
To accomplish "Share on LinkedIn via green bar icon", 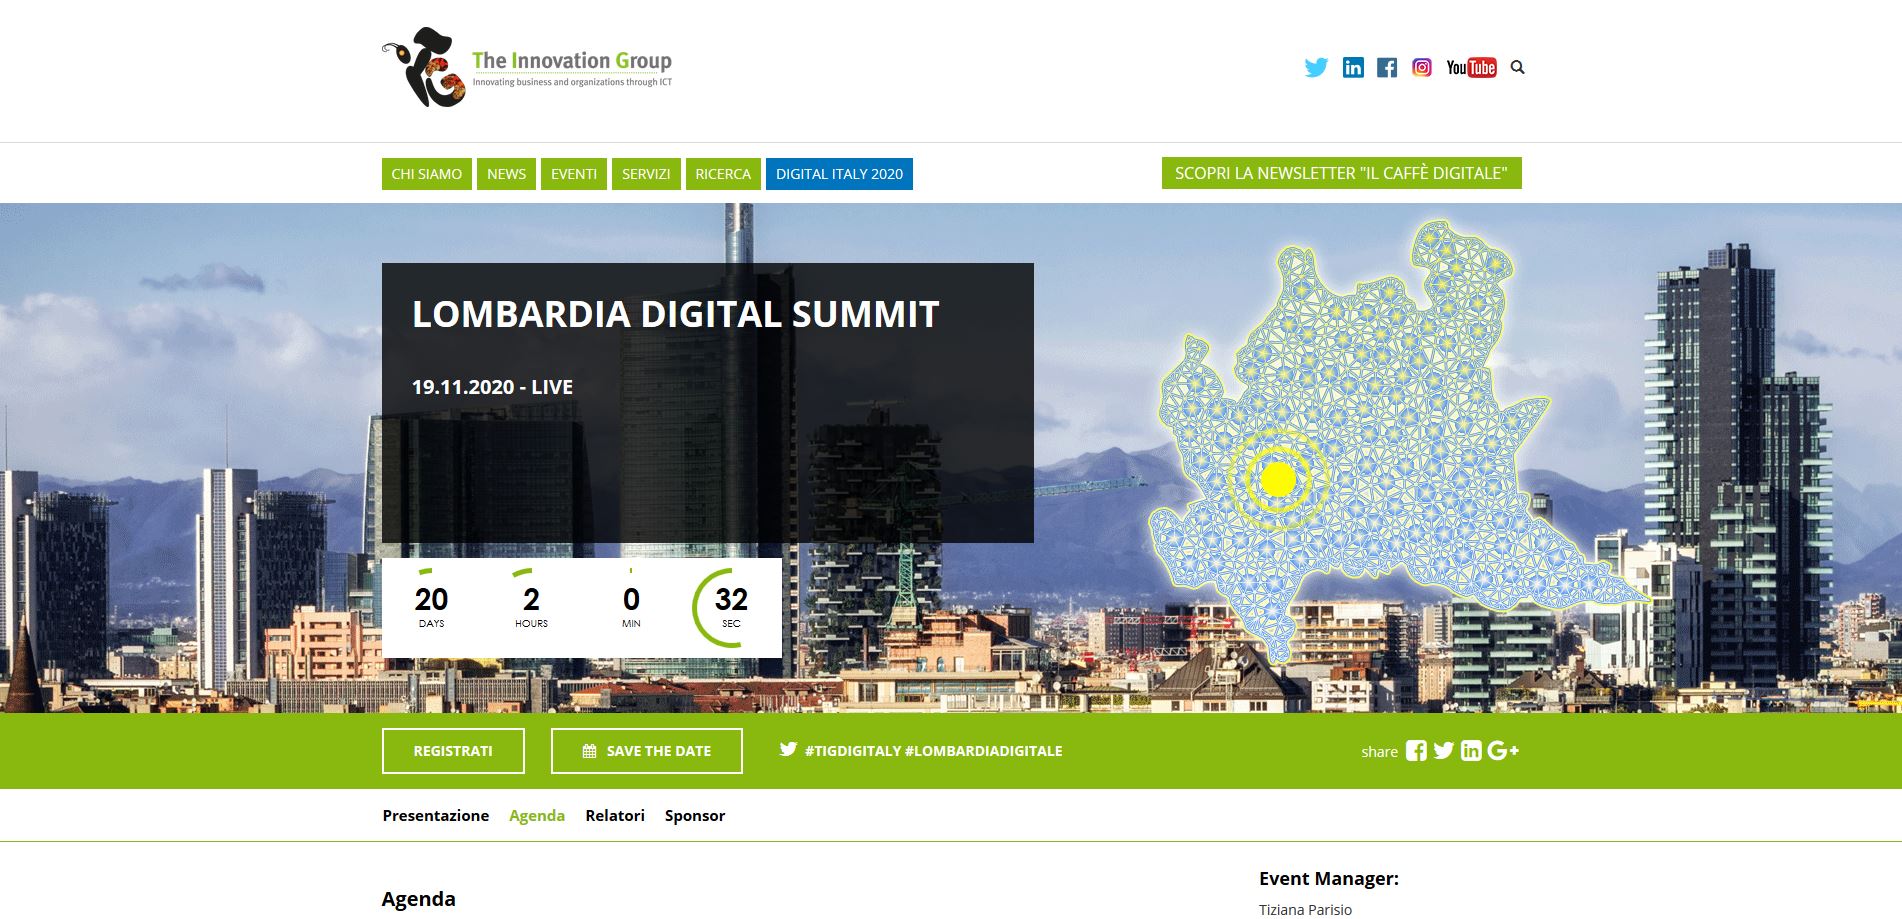I will tap(1470, 751).
